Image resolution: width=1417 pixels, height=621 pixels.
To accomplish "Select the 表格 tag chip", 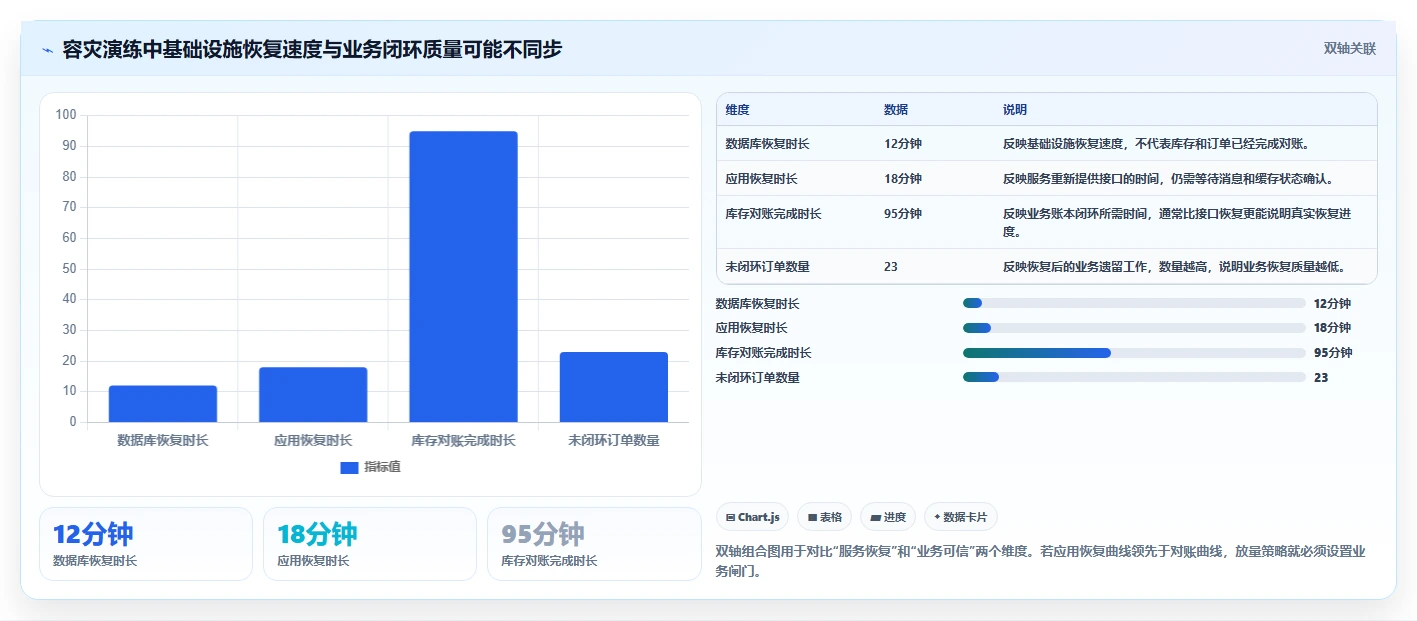I will pyautogui.click(x=824, y=517).
